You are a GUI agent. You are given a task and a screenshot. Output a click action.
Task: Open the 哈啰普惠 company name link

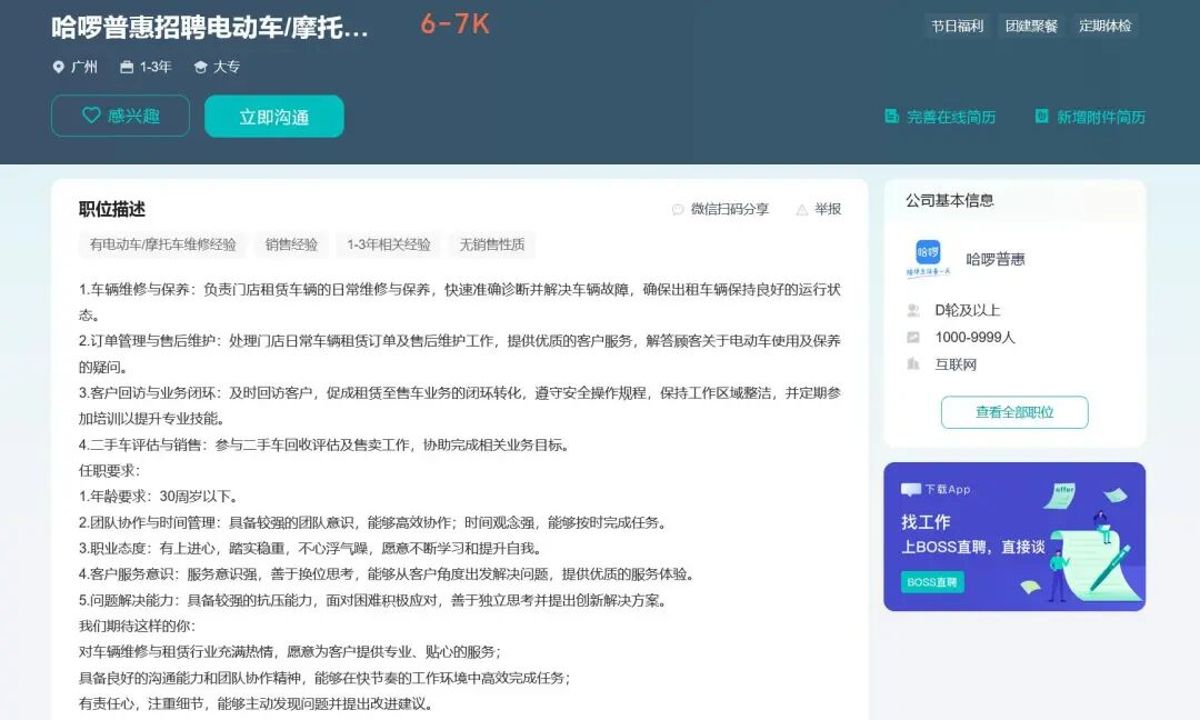pyautogui.click(x=995, y=259)
